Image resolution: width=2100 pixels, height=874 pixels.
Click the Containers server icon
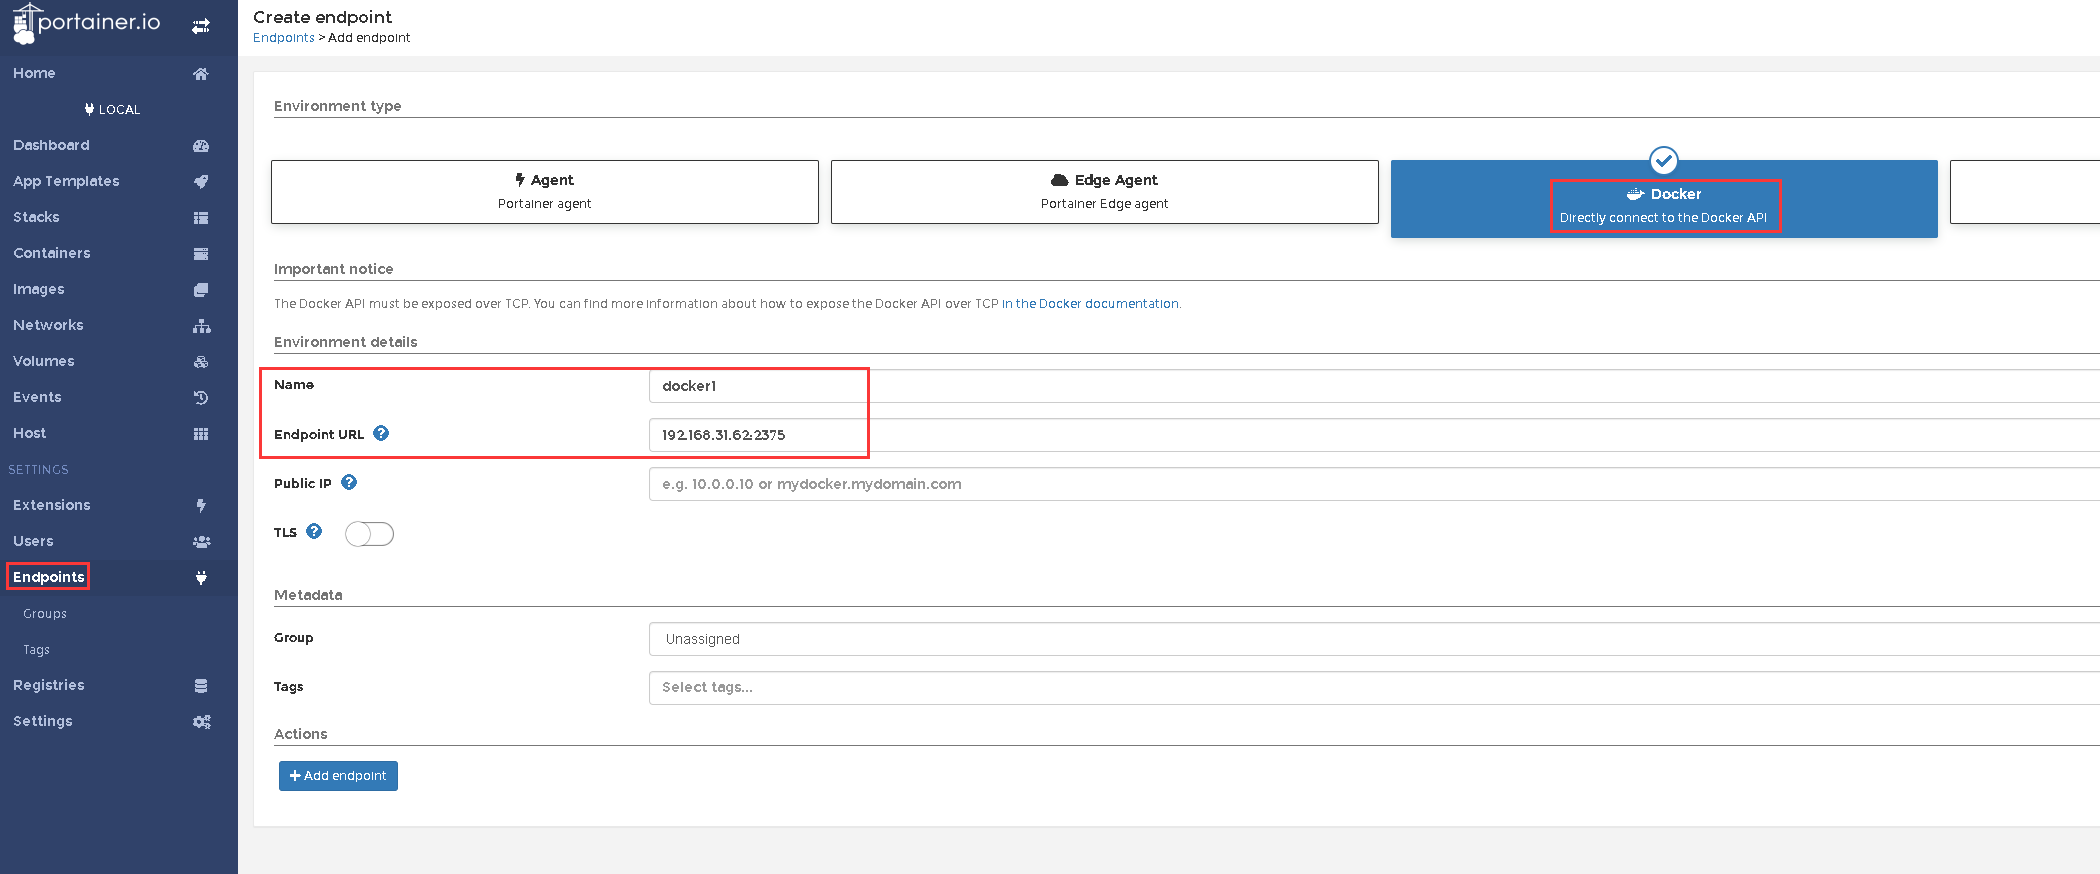tap(201, 254)
